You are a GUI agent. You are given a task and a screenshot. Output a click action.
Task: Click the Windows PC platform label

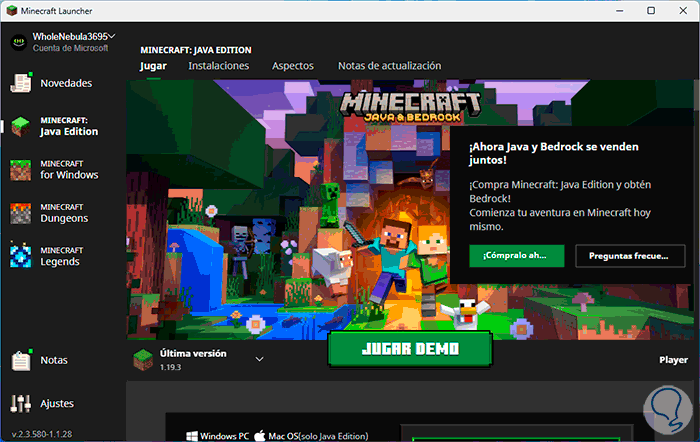point(225,436)
